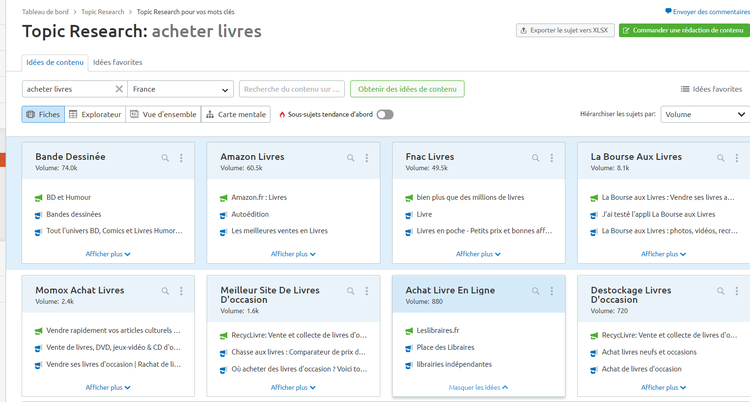Open three-dot menu on Achat Livre En Ligne card
Screen dimensions: 750x402
coord(552,291)
